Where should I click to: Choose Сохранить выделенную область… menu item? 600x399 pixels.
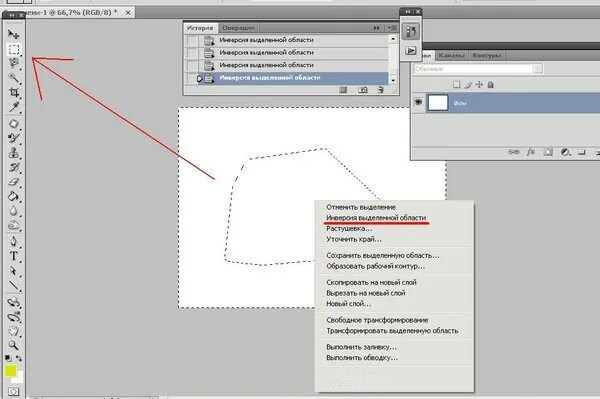pos(383,255)
